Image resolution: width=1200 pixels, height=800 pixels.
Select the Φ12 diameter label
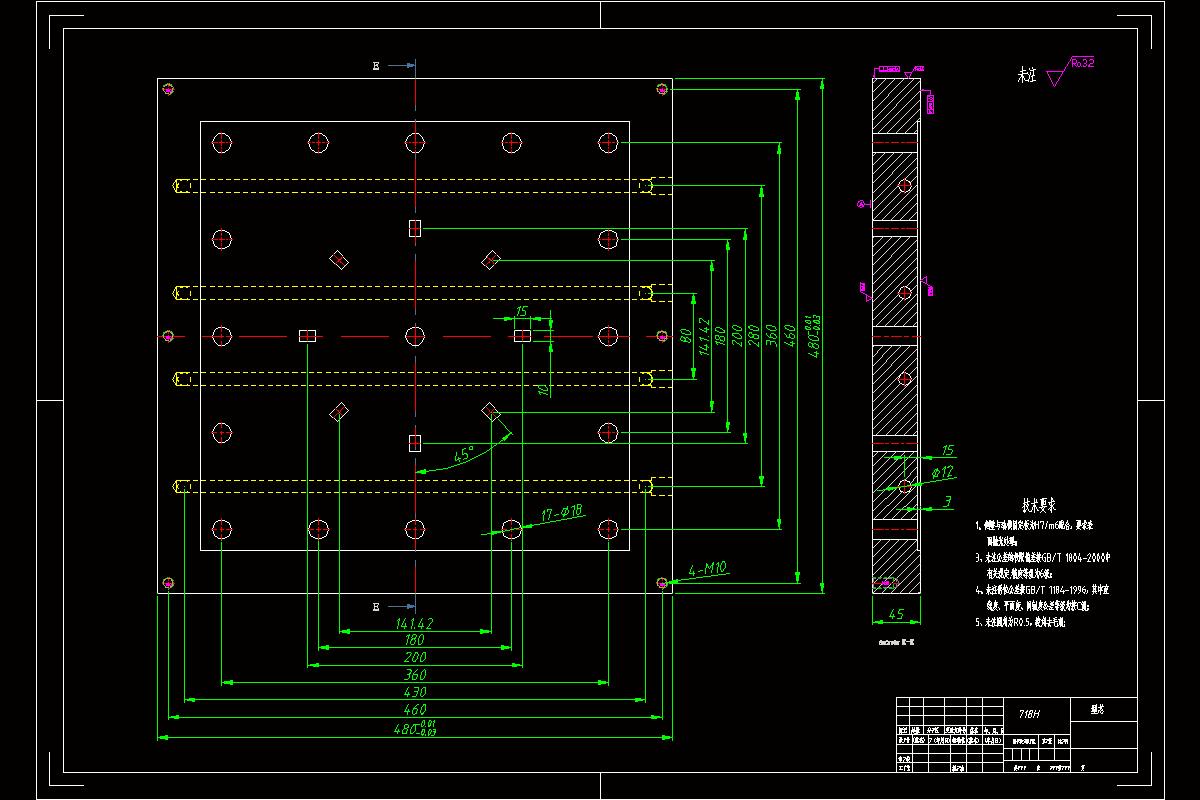(943, 471)
